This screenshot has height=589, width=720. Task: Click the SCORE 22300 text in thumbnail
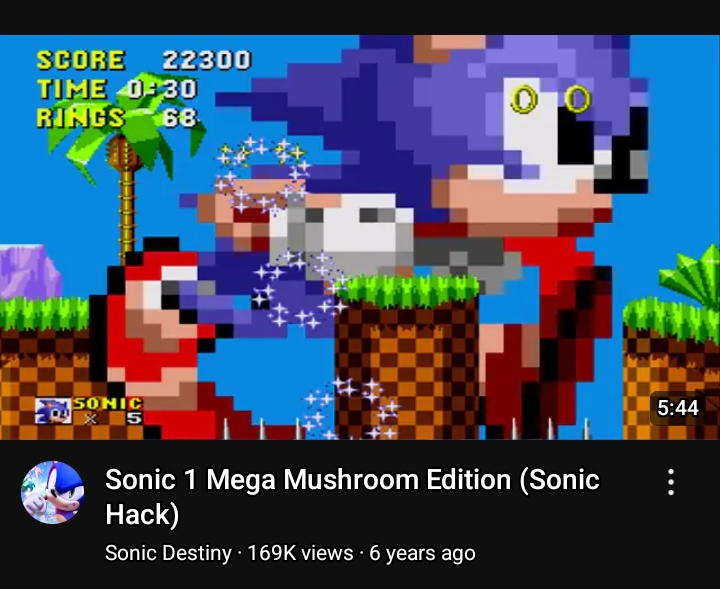(x=144, y=60)
